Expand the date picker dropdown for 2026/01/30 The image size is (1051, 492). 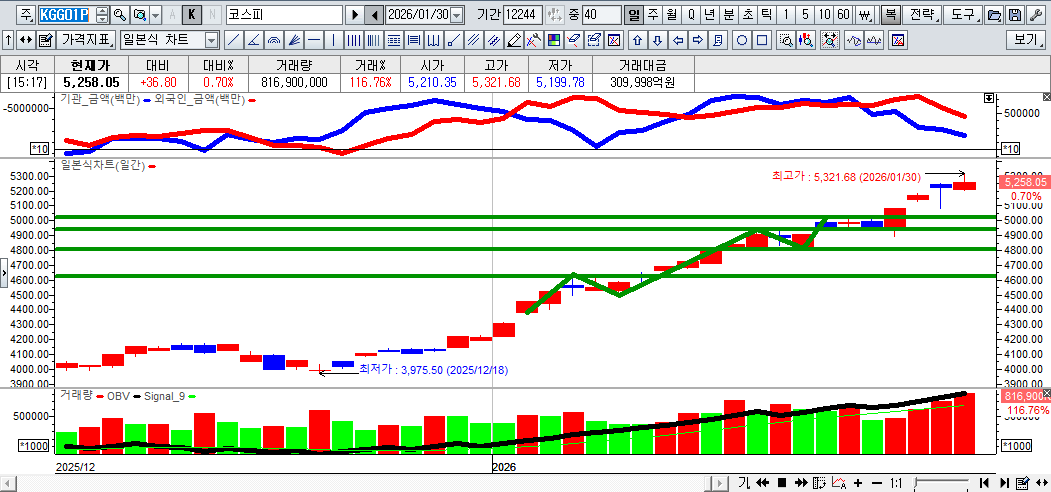click(x=457, y=15)
